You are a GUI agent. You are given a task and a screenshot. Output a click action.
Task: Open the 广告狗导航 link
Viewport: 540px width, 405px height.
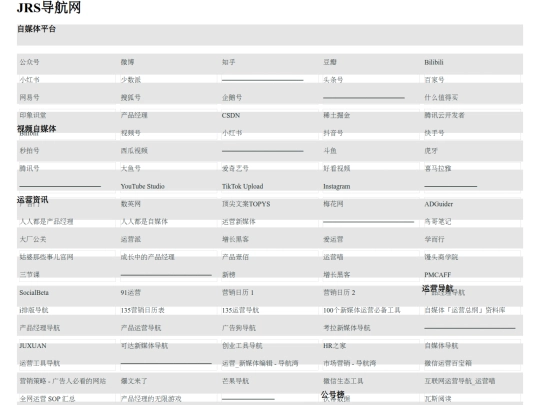click(239, 328)
